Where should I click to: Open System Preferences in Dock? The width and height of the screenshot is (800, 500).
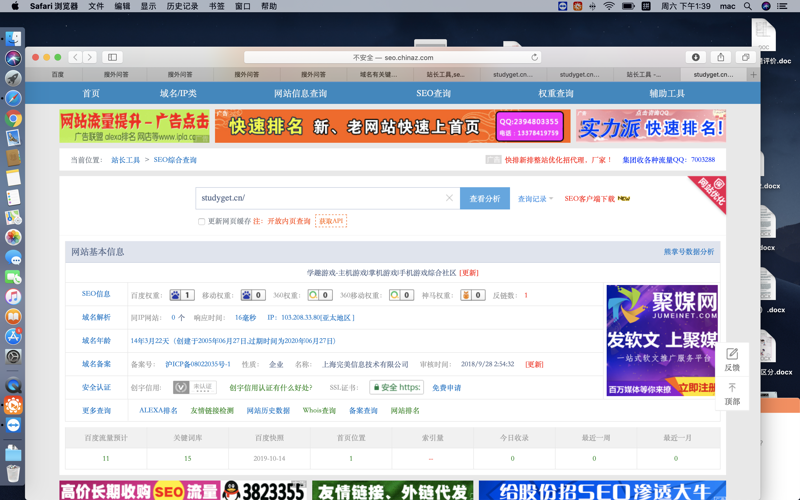pyautogui.click(x=13, y=356)
